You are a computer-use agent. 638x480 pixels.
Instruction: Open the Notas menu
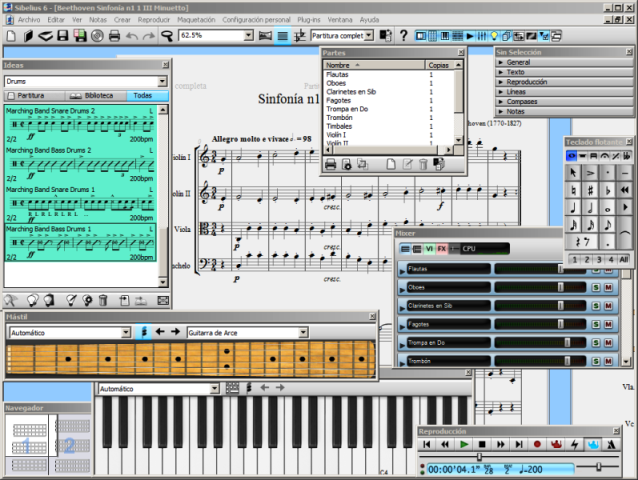coord(98,20)
